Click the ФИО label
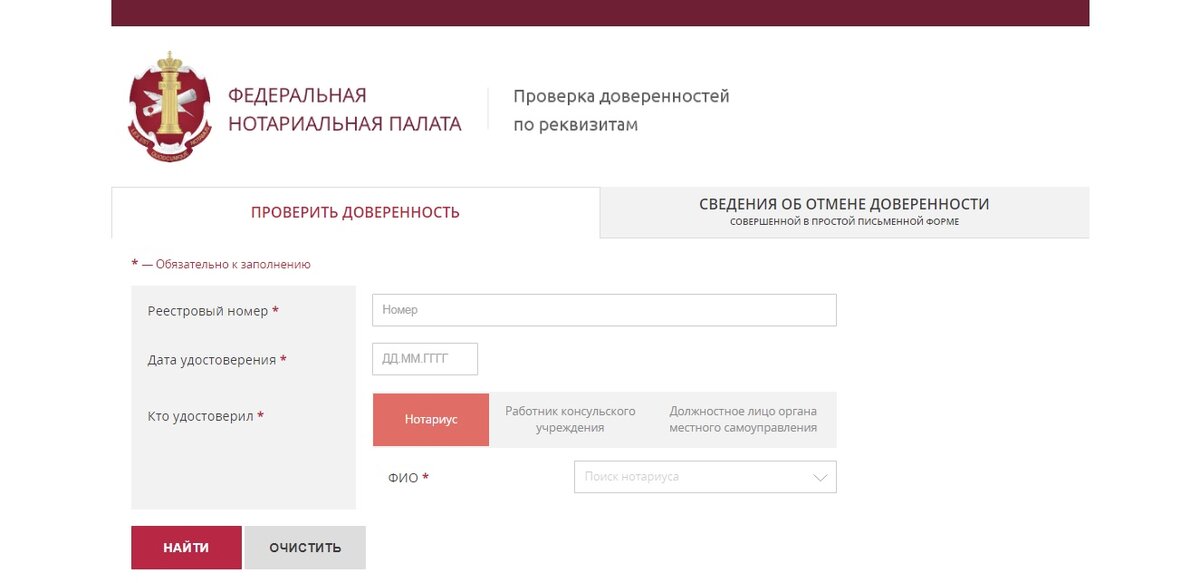This screenshot has width=1200, height=583. click(x=408, y=478)
